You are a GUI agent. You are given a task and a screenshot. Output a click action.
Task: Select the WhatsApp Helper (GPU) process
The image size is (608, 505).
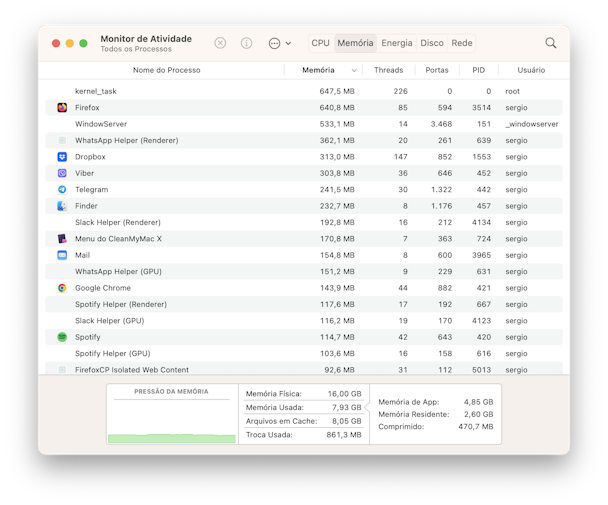pyautogui.click(x=118, y=272)
